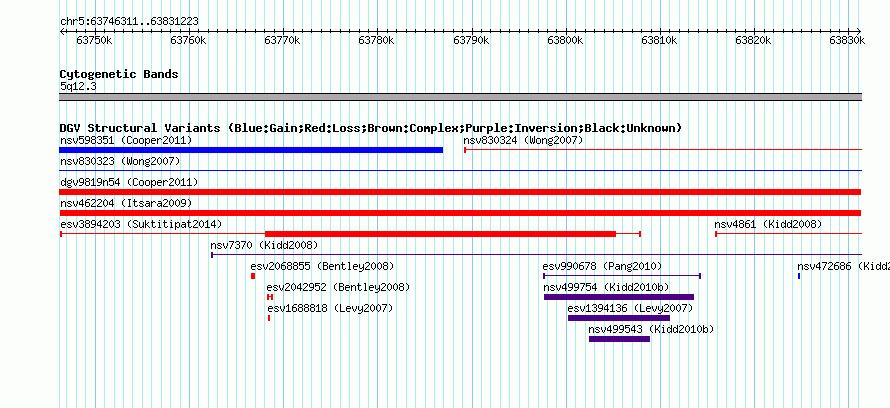Click the 63800k ruler tick label
Viewport: 890px width, 408px height.
[565, 40]
